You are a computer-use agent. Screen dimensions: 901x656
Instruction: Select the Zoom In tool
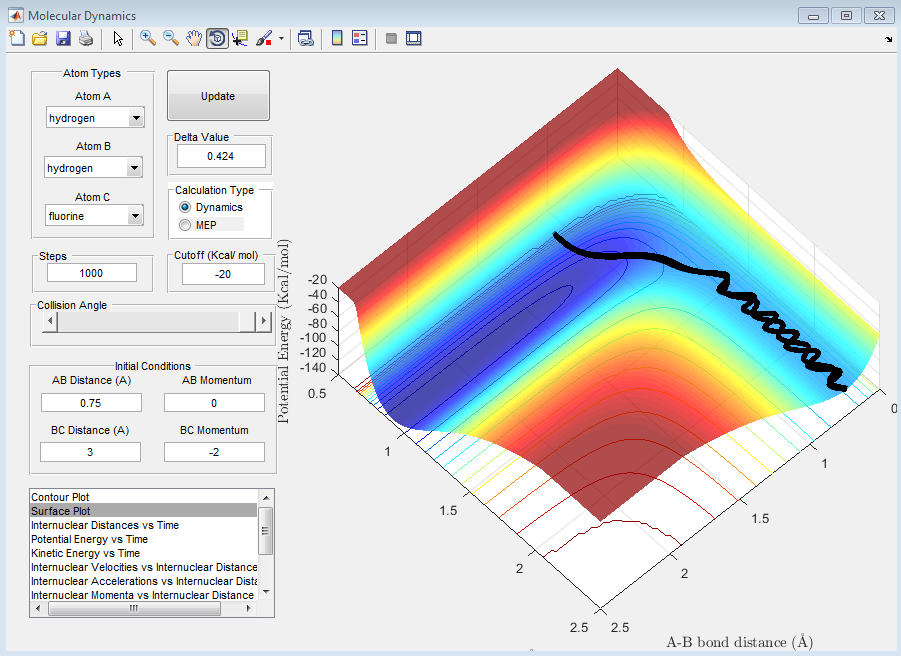tap(148, 38)
